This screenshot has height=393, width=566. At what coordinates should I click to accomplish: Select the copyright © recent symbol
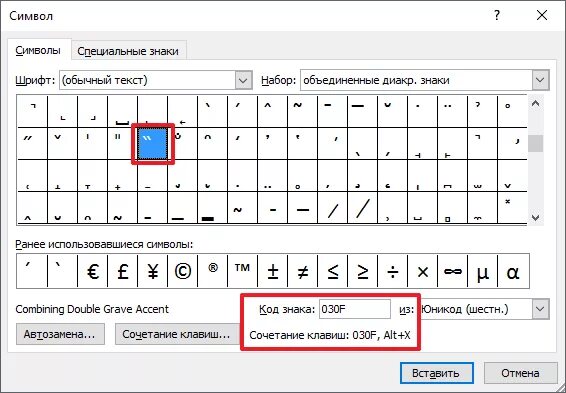coord(183,271)
